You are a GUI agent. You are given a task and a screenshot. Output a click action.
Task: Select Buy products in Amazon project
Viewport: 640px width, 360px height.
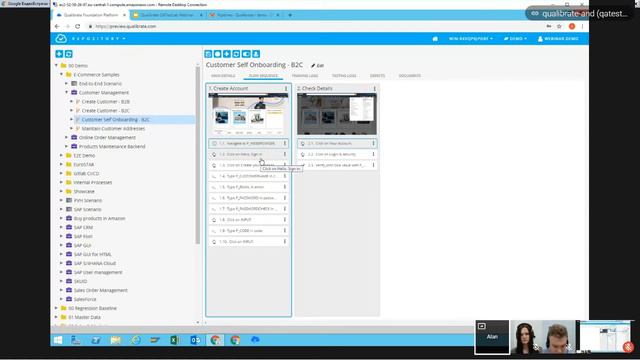pyautogui.click(x=99, y=218)
